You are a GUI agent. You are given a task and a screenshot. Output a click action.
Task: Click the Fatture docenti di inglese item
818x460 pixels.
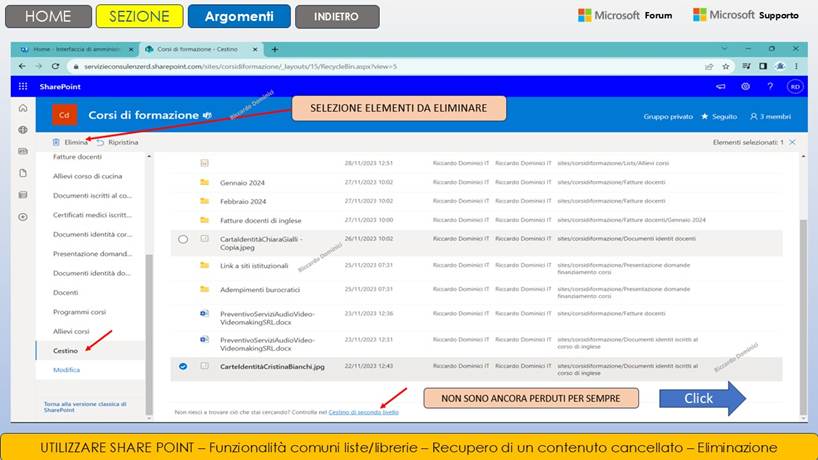click(x=261, y=221)
